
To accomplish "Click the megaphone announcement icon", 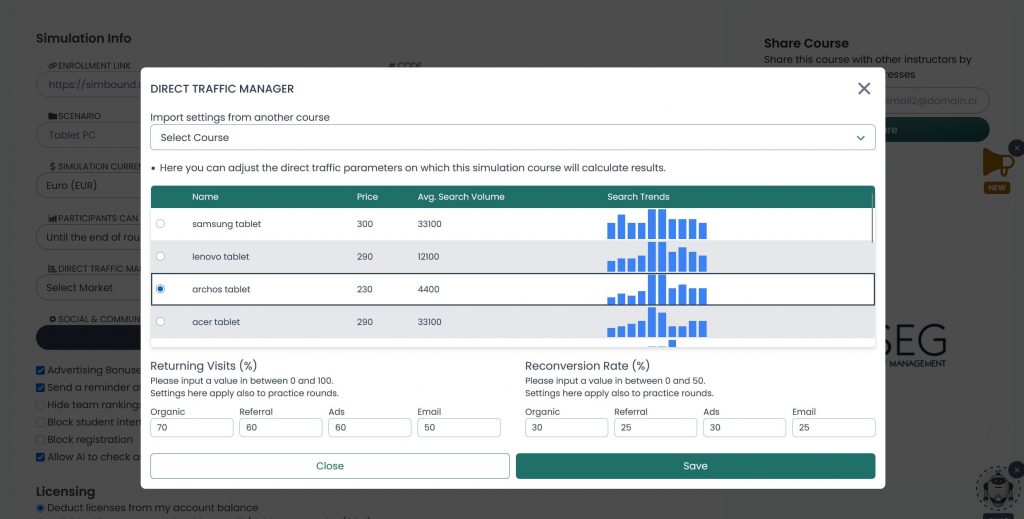I will pos(997,163).
